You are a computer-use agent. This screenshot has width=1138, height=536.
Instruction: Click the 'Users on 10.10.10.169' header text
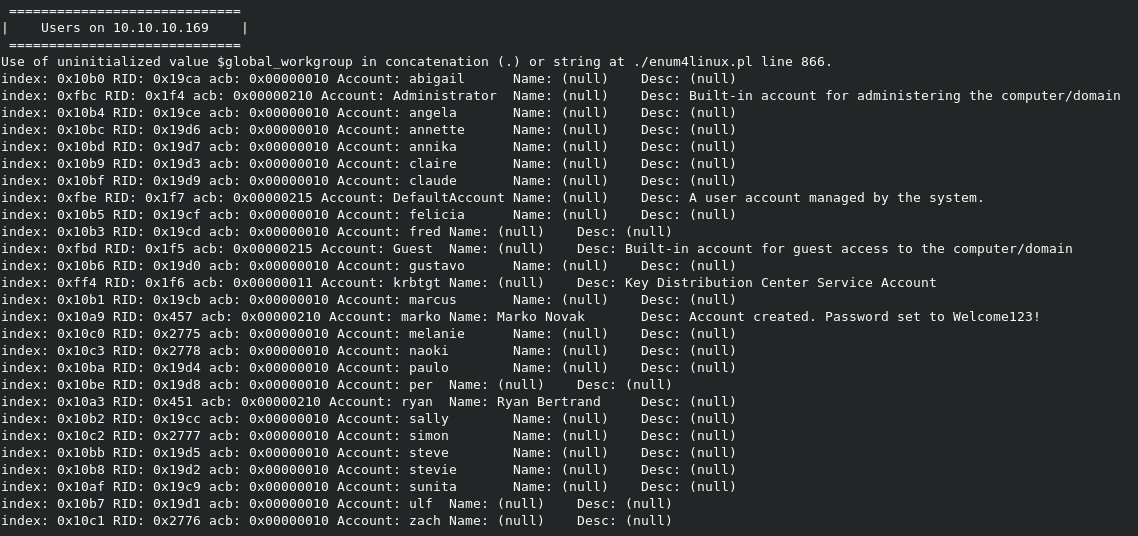[124, 28]
